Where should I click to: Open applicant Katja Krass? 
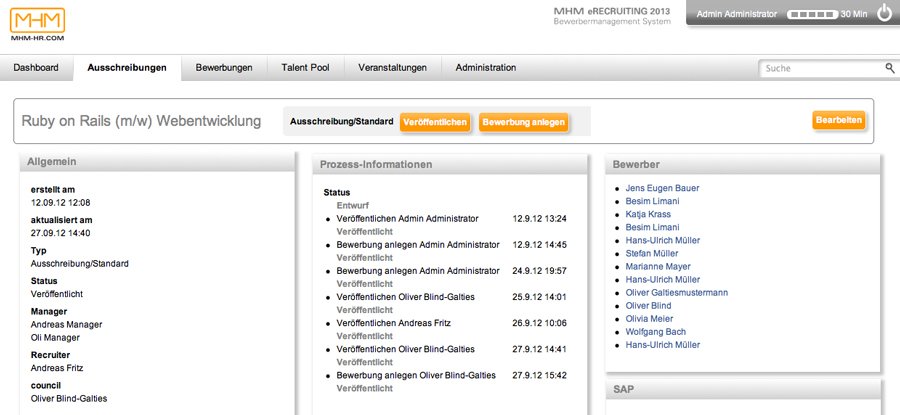click(648, 214)
